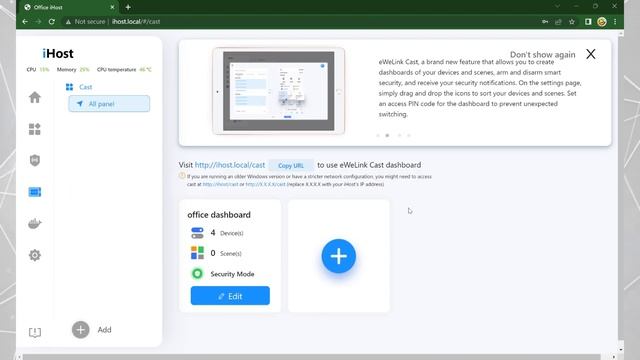Open the Docker whale icon in sidebar
The image size is (640, 360).
coord(35,223)
